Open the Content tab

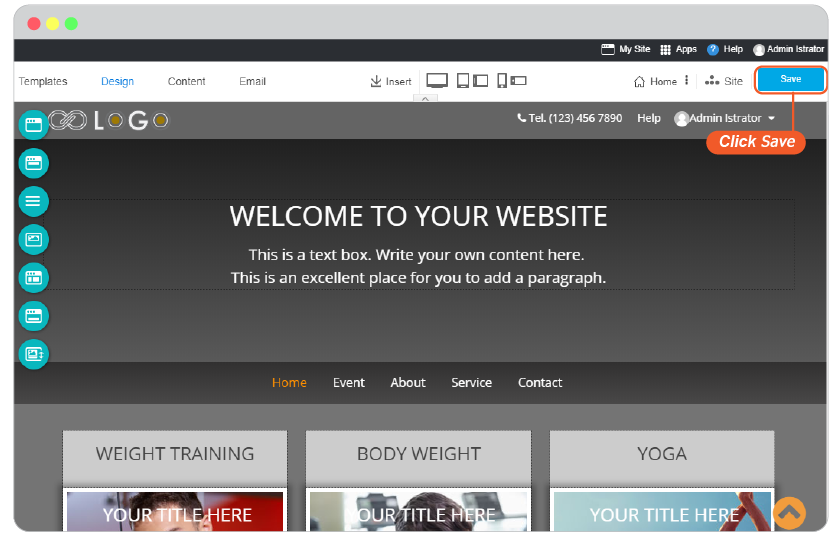point(186,81)
